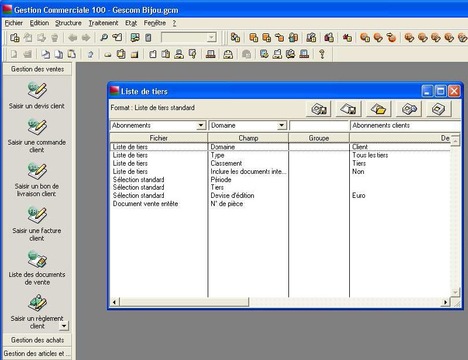Select the Document vente entête row
The height and width of the screenshot is (360, 468).
click(x=280, y=204)
